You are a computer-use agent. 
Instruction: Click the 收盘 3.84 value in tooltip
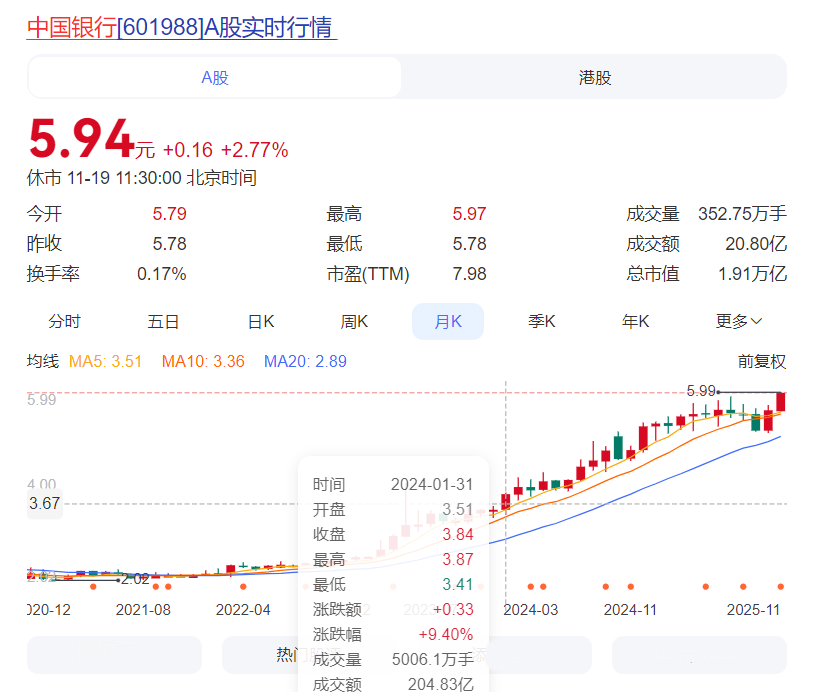[x=457, y=534]
